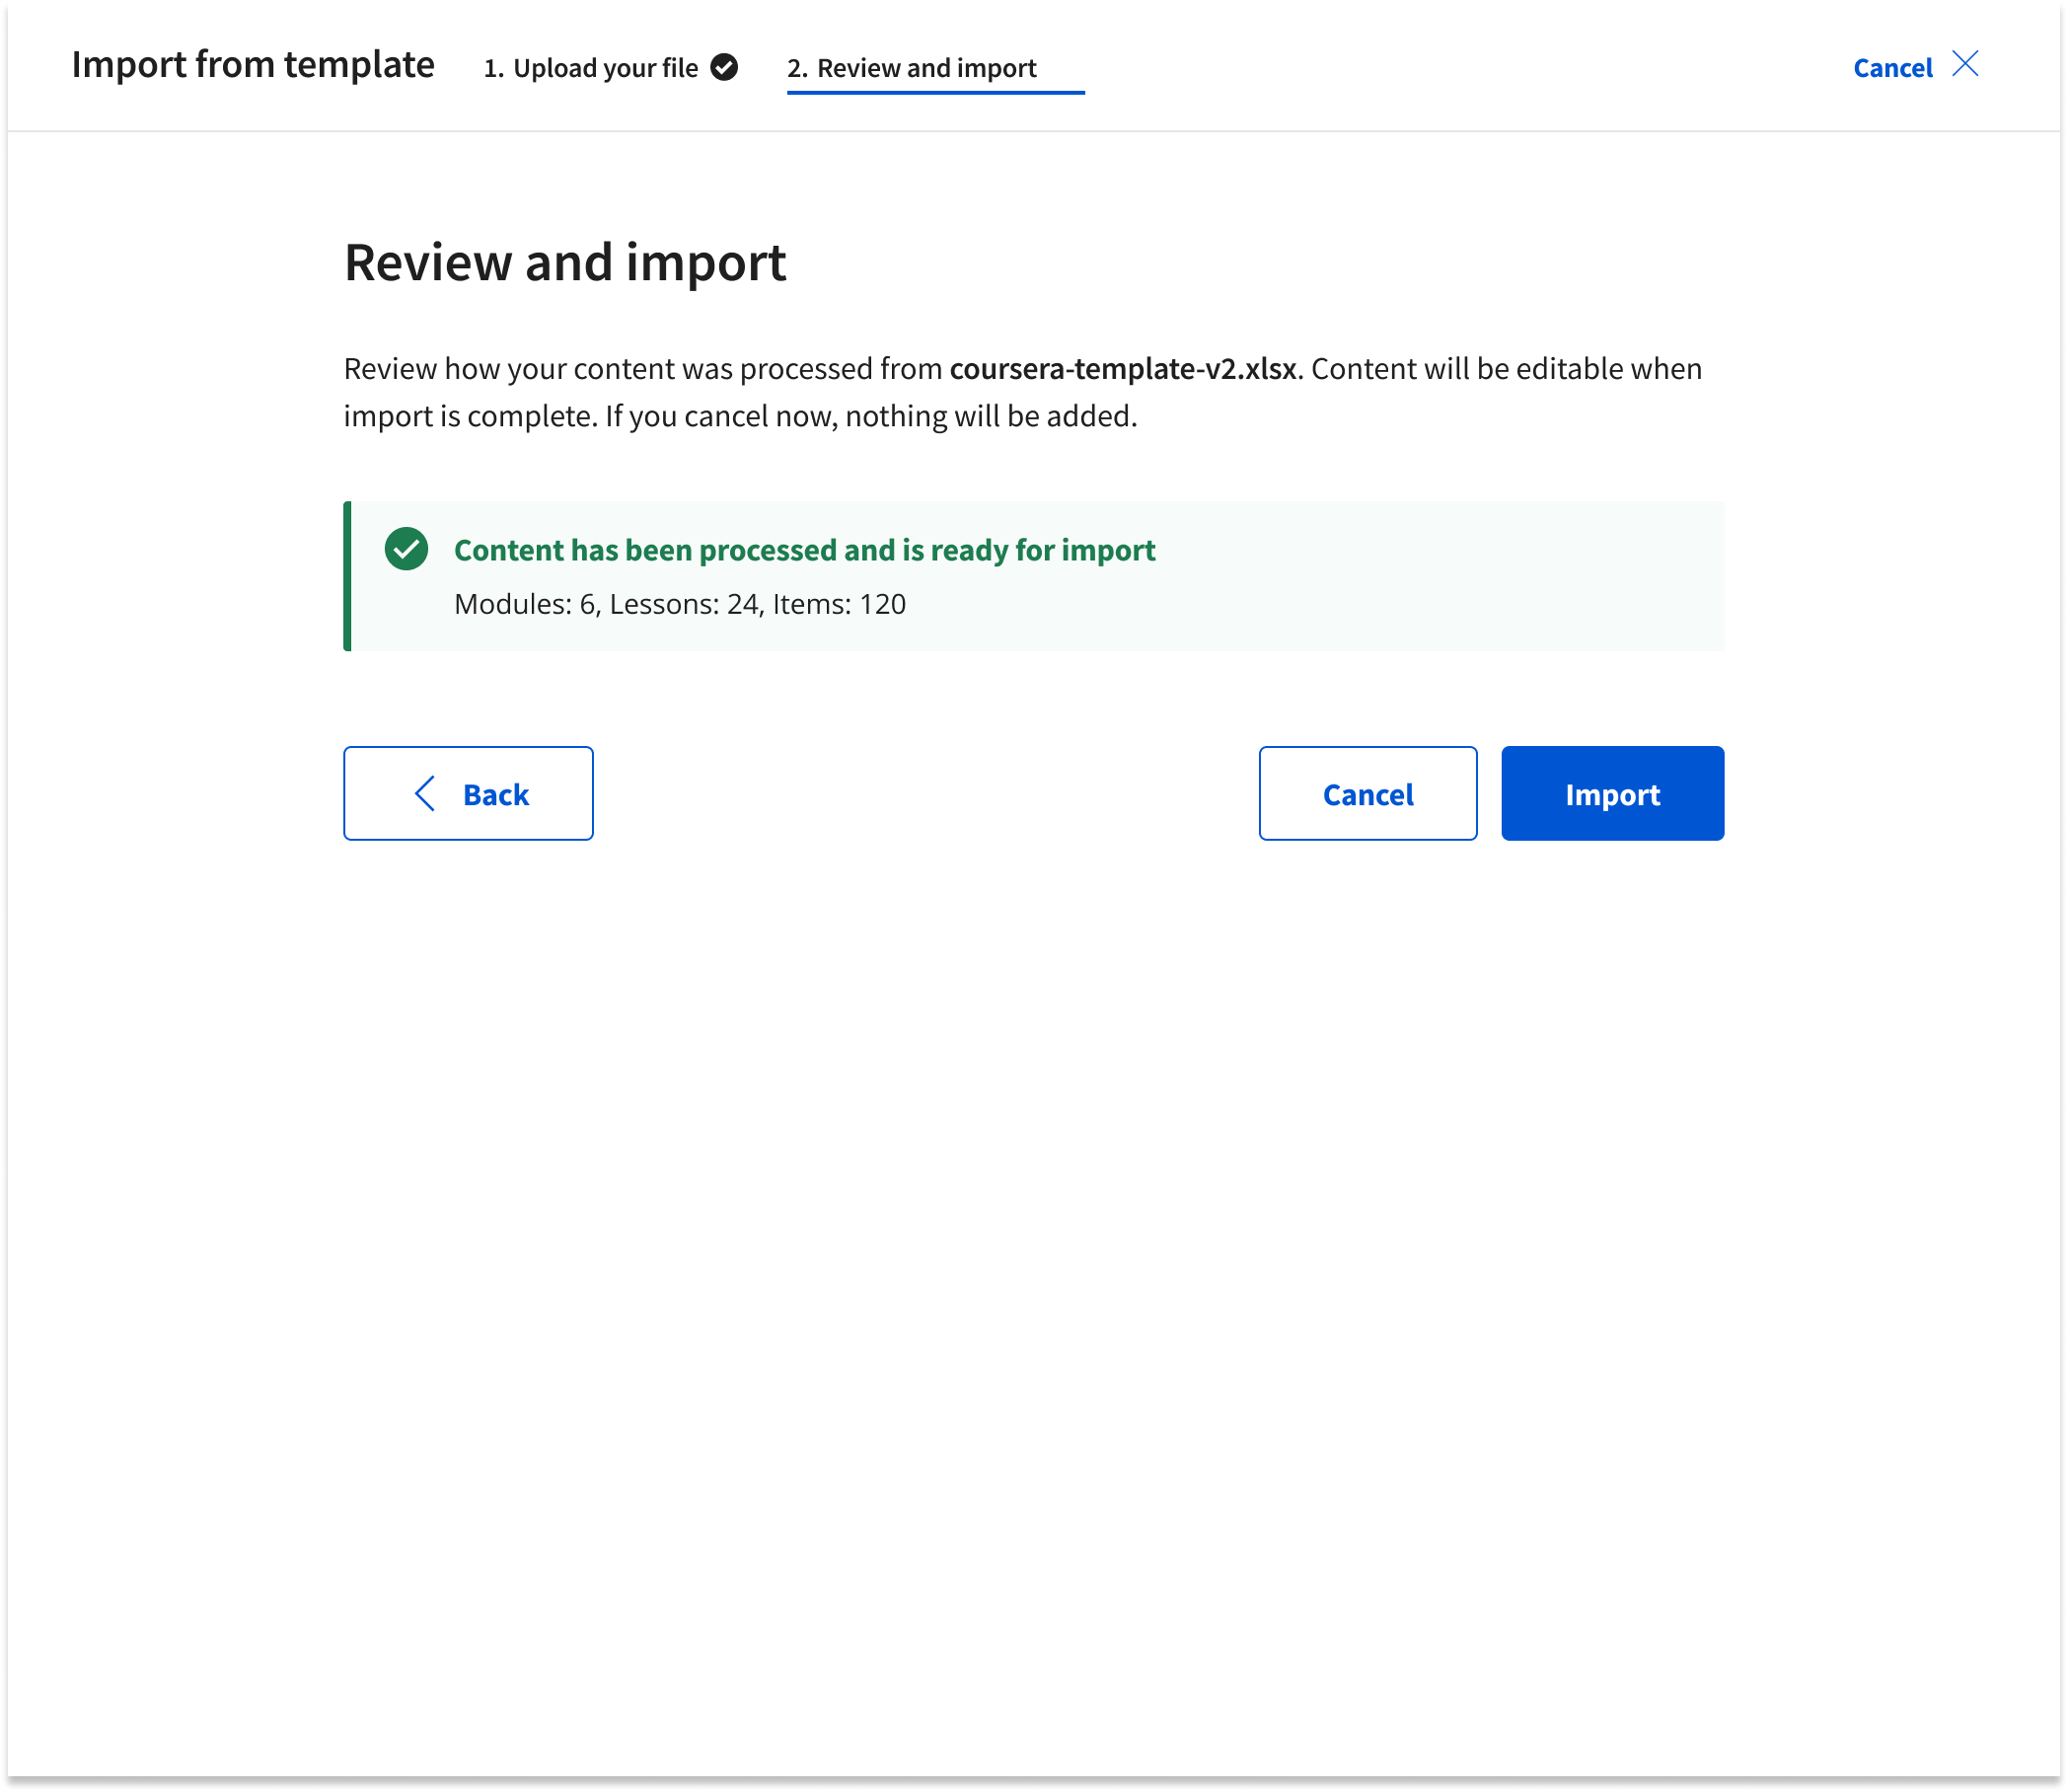Click the 'Content has been processed' message
The width and height of the screenshot is (2068, 1792).
[x=804, y=550]
